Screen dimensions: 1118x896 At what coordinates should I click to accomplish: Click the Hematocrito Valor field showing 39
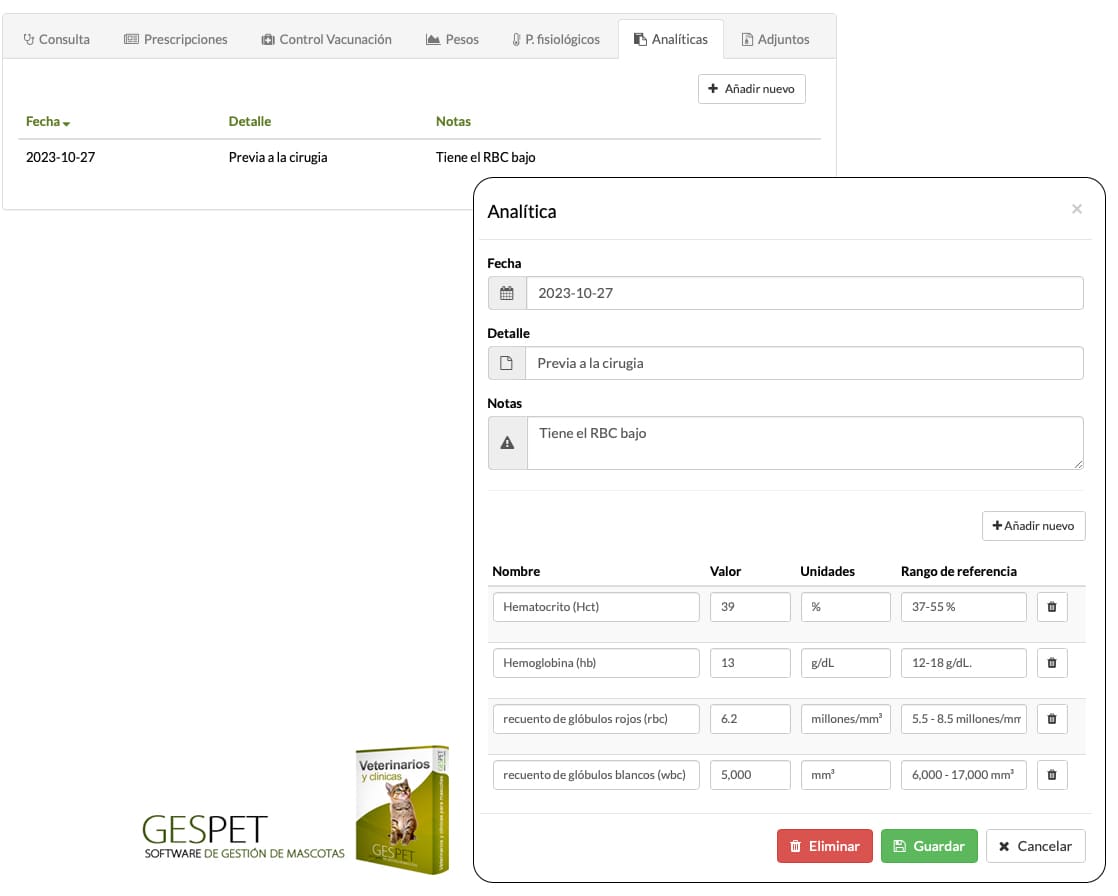(750, 607)
